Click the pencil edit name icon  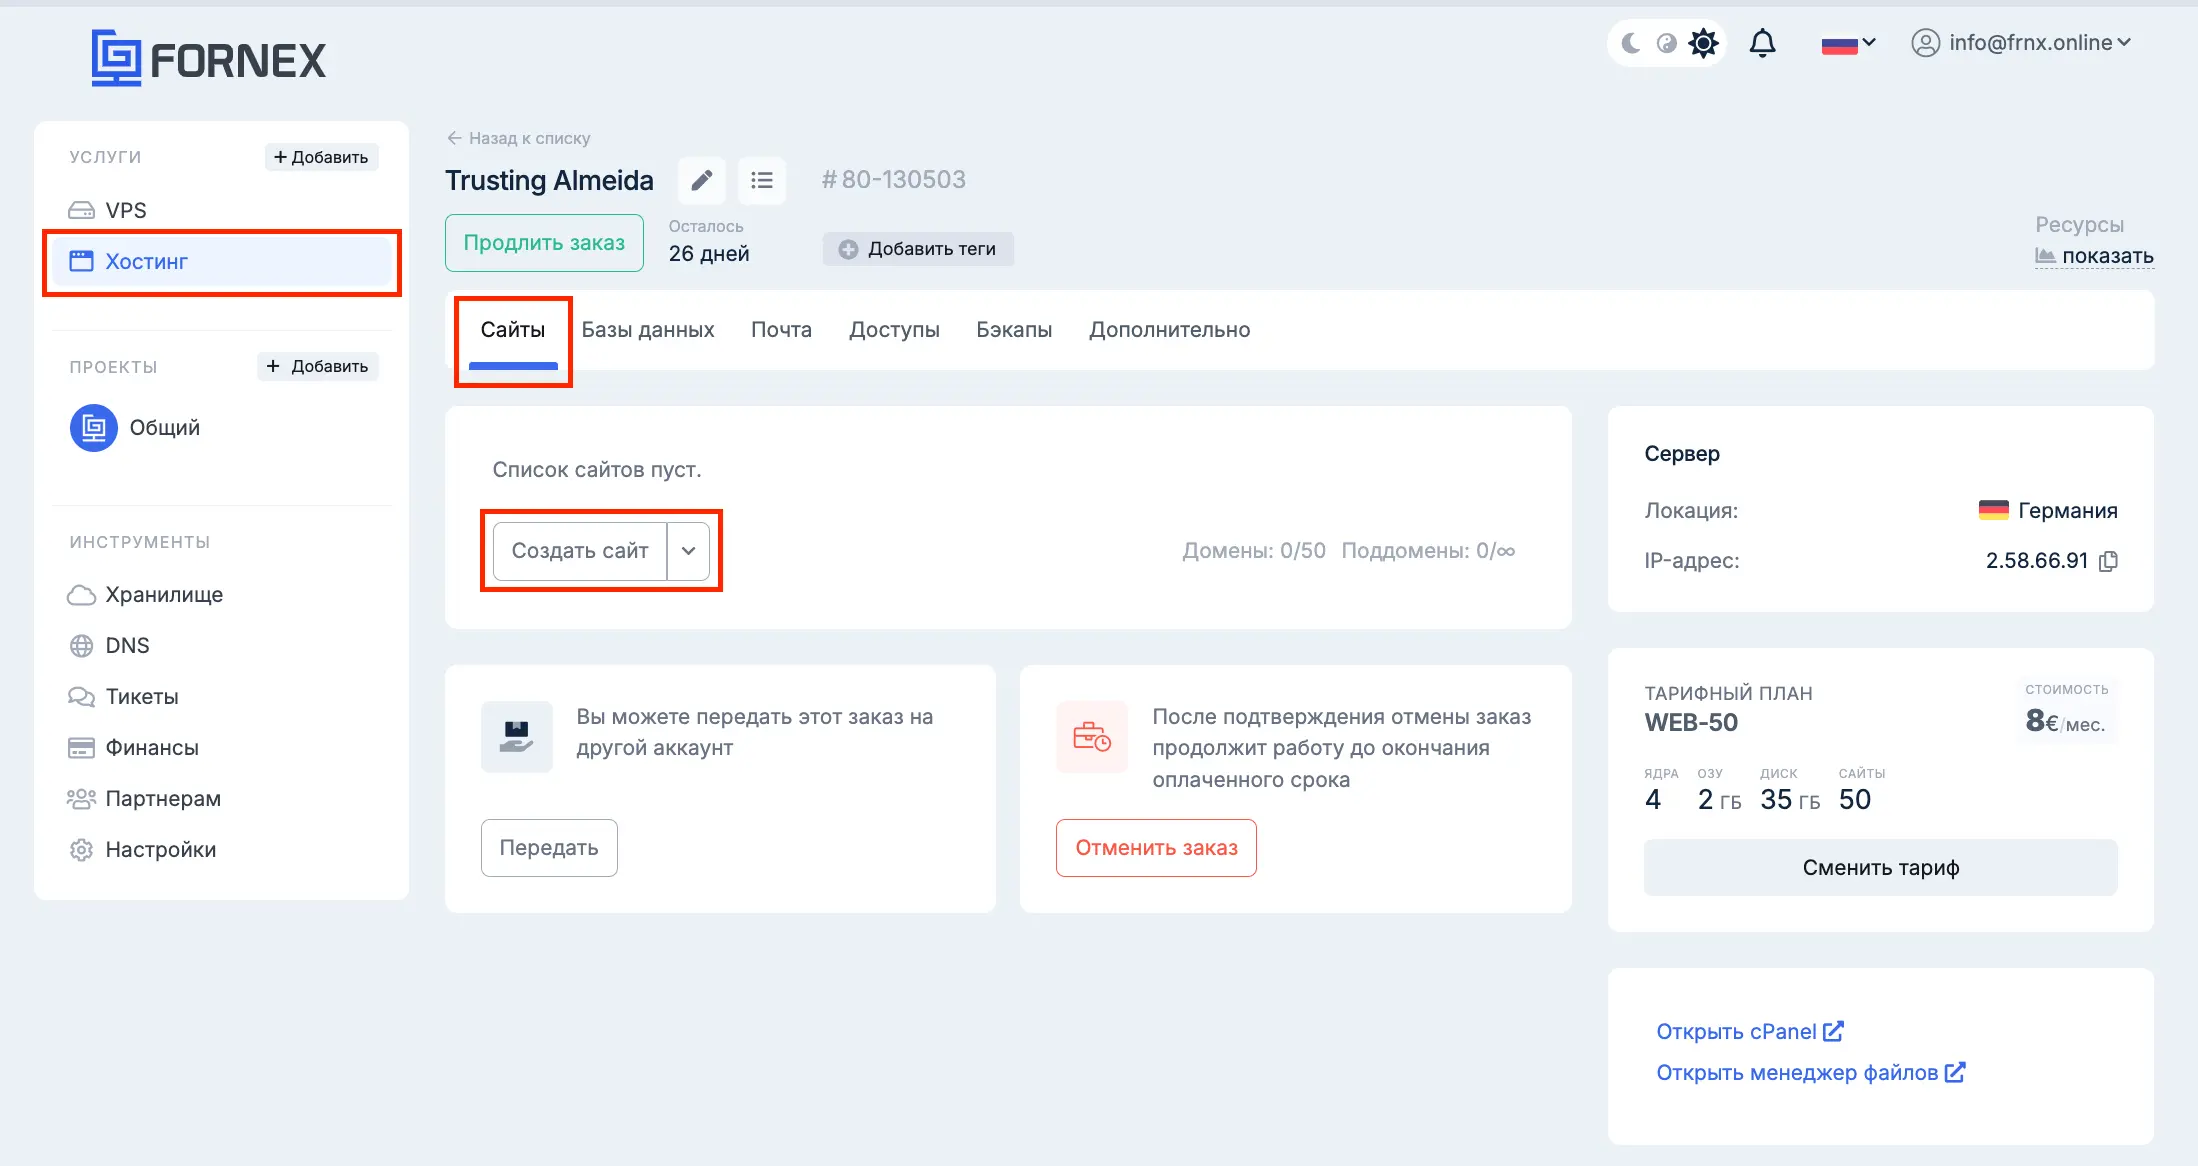(702, 180)
